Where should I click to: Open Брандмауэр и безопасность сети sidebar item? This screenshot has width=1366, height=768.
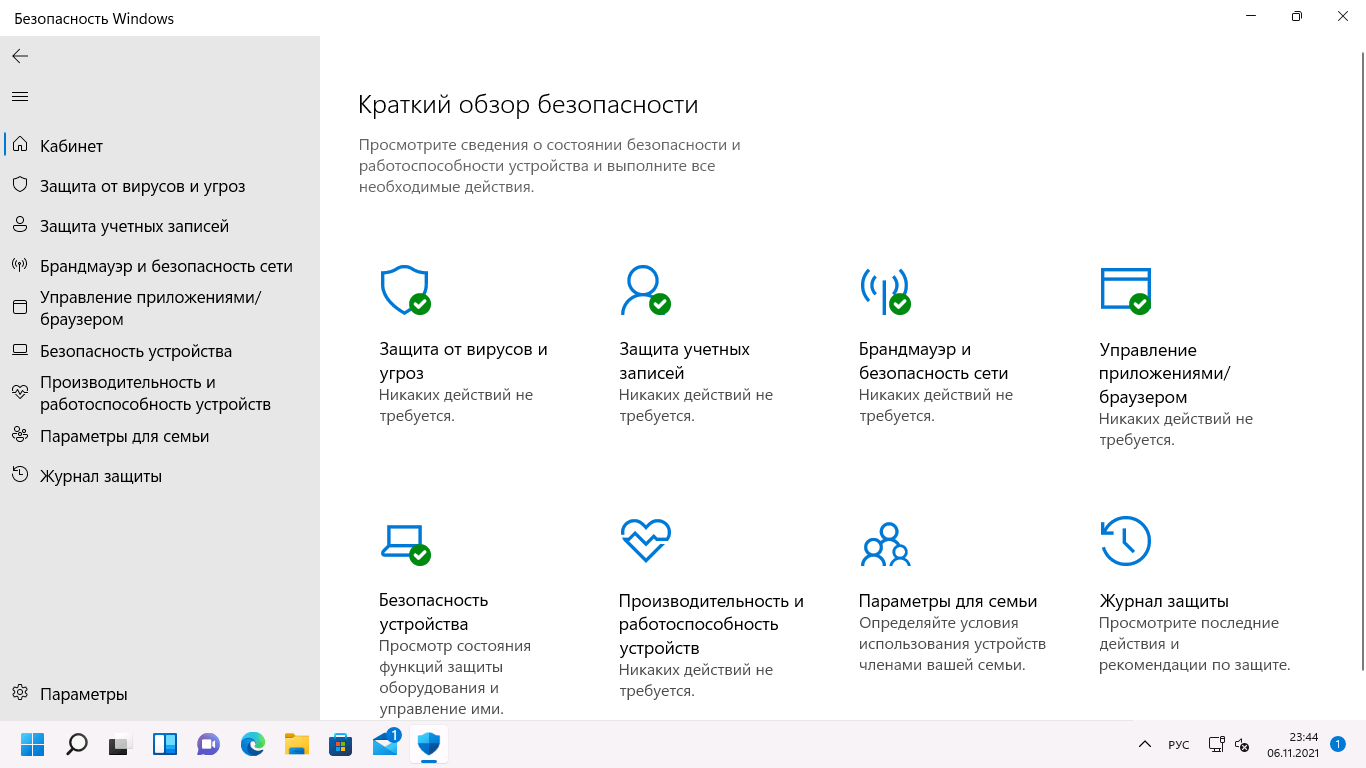pyautogui.click(x=160, y=266)
